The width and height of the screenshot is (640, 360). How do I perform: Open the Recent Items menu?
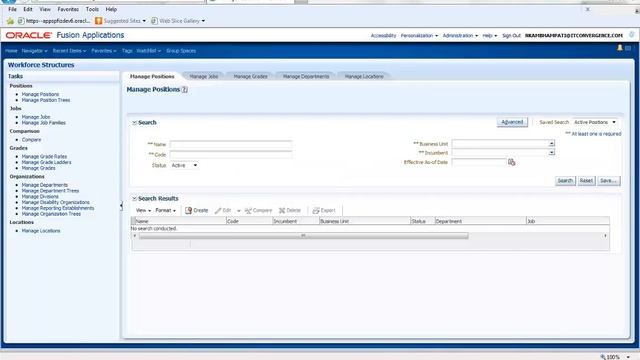[69, 51]
